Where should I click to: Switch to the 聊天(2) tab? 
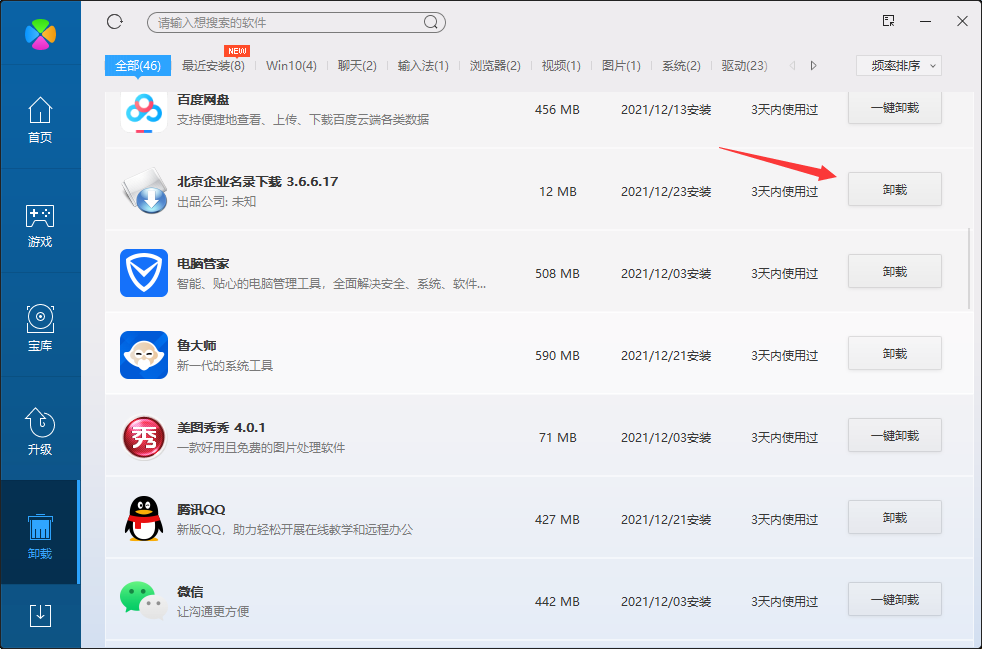click(357, 66)
